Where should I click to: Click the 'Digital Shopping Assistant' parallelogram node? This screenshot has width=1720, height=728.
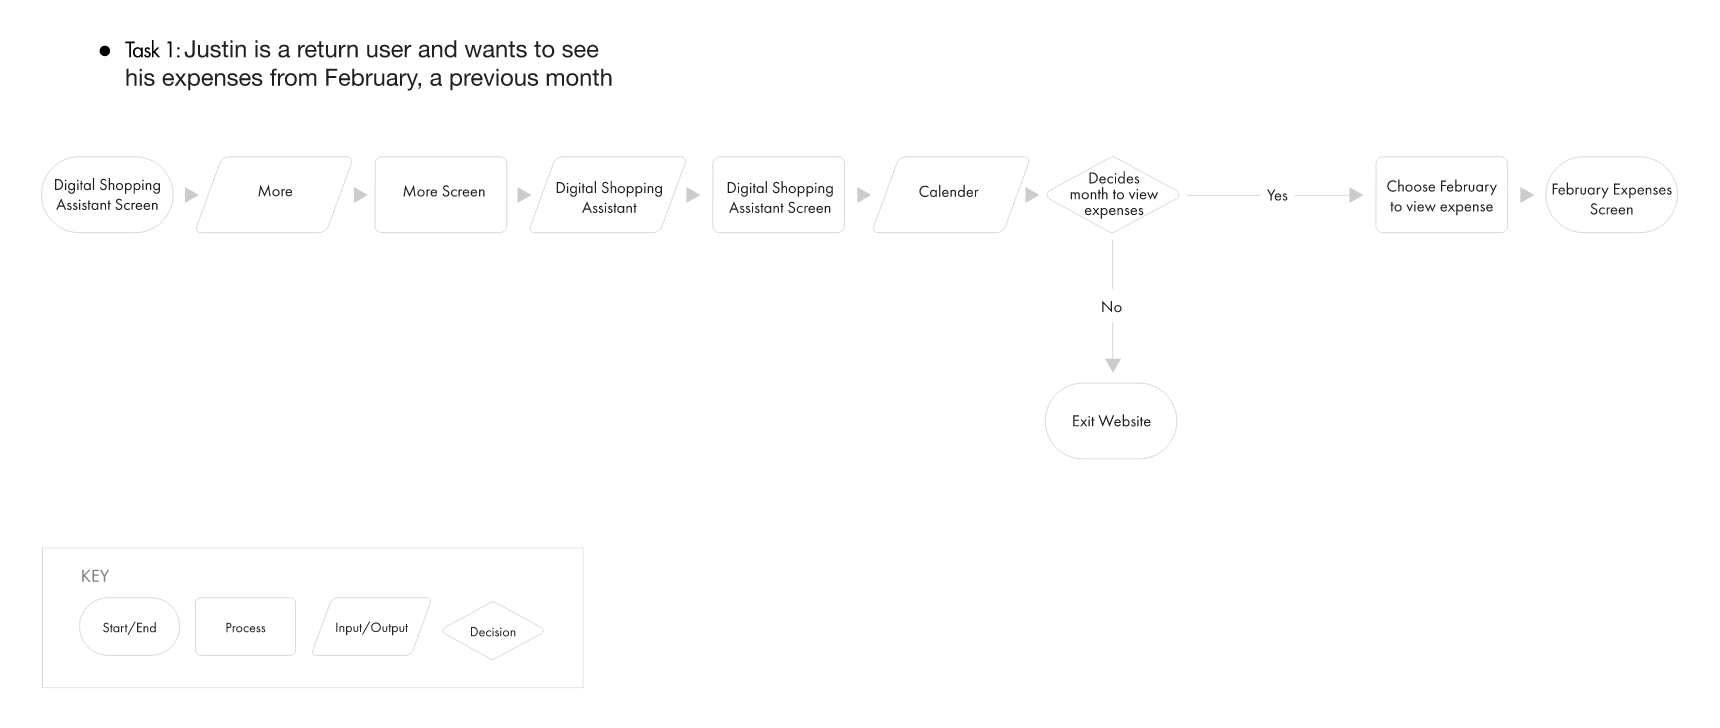(x=608, y=195)
